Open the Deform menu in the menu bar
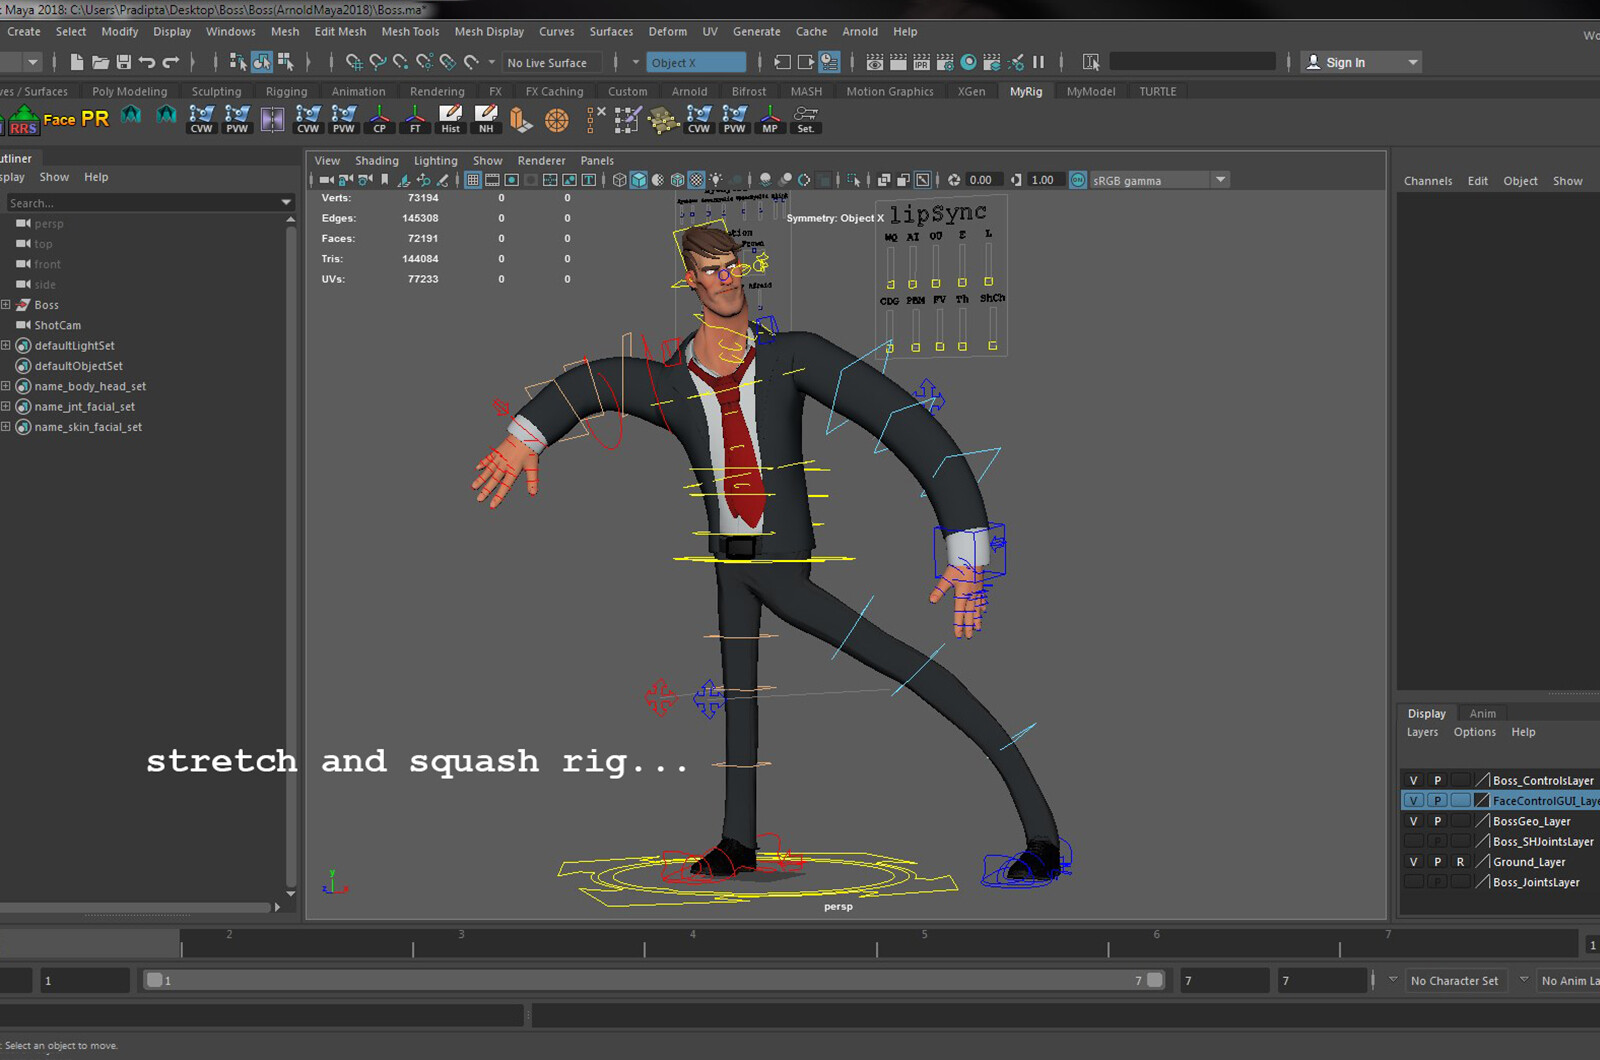 [668, 31]
